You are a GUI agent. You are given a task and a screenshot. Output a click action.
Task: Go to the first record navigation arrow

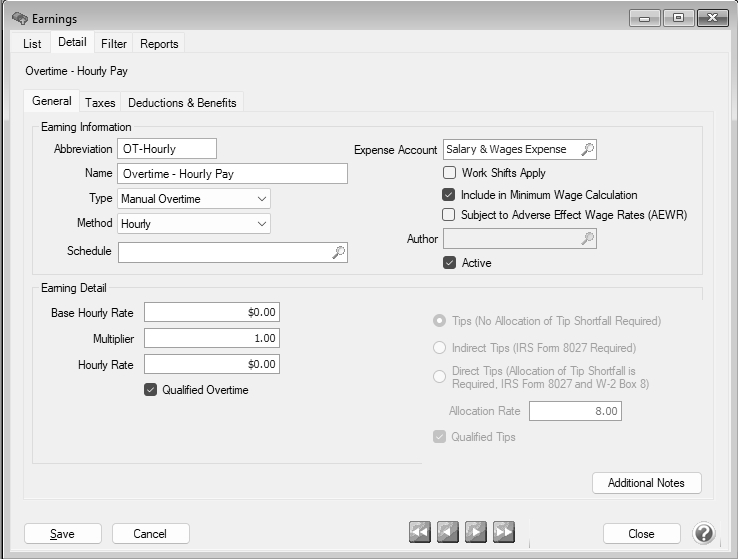coord(420,533)
